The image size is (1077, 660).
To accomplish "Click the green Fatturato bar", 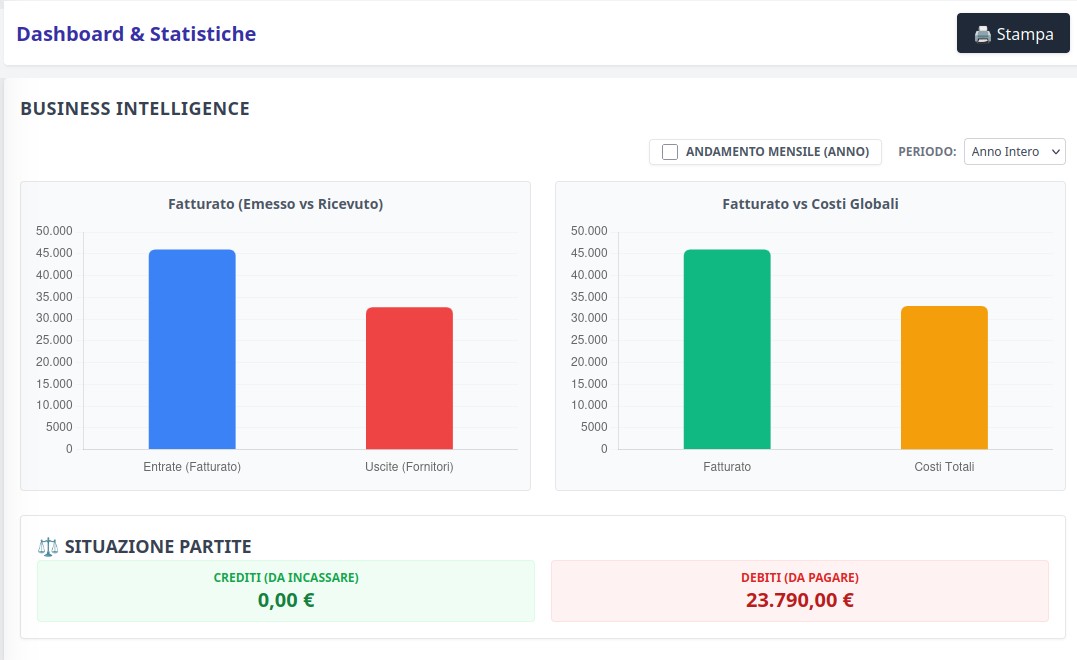I will tap(727, 349).
